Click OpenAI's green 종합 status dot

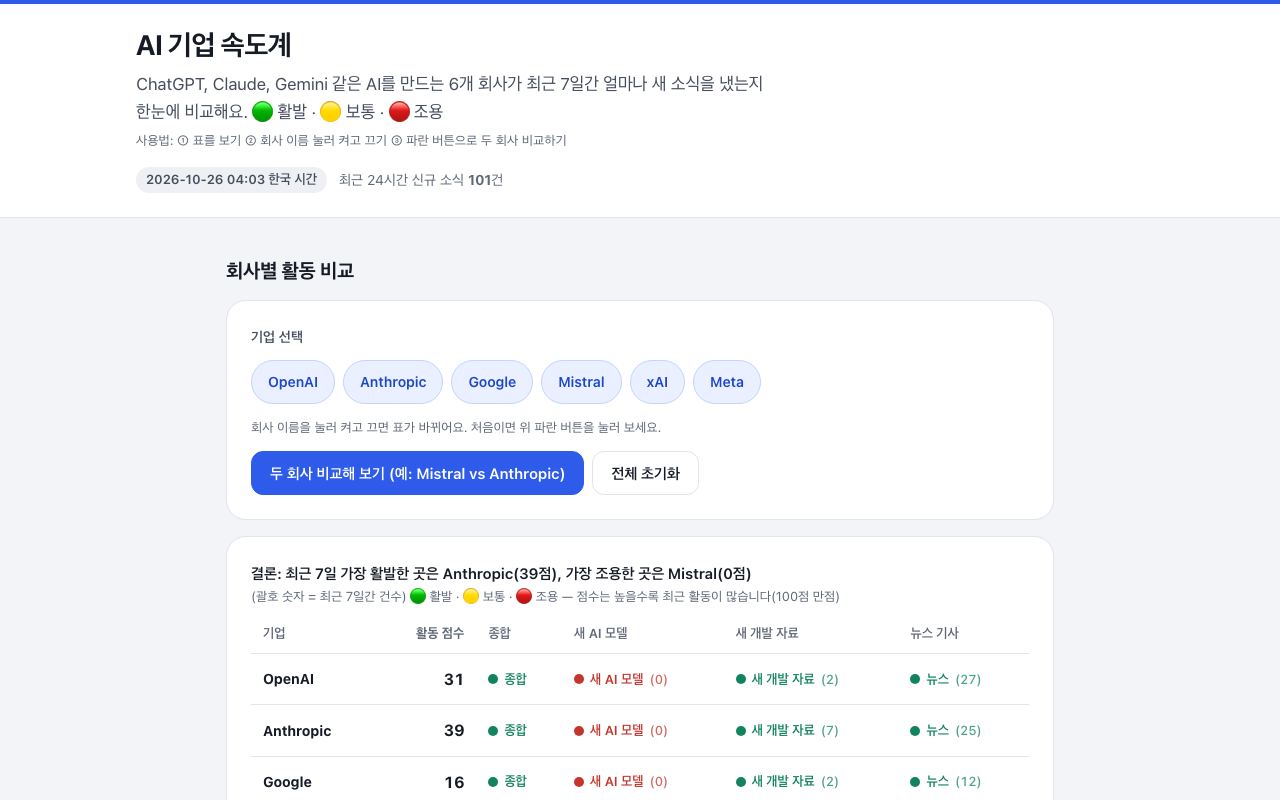(x=493, y=679)
